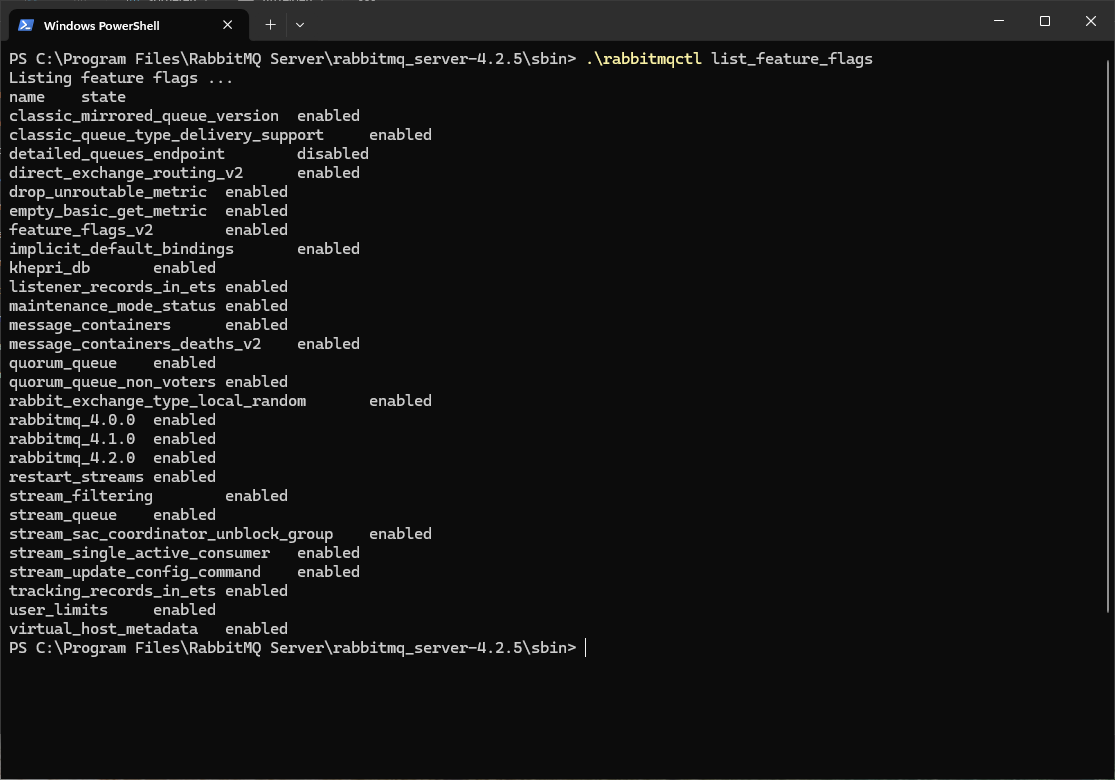
Task: Click drop_unroutable_metric row
Action: (x=149, y=192)
